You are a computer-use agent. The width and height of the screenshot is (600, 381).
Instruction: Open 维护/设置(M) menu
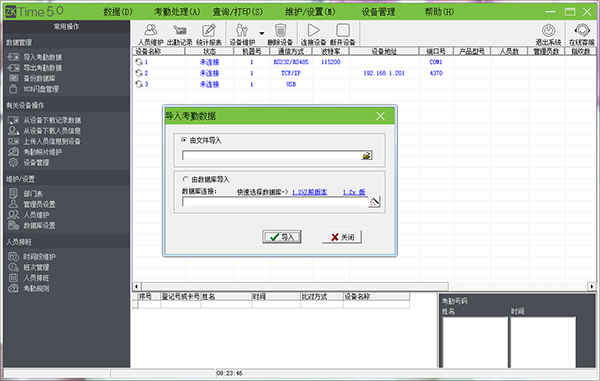pos(310,12)
